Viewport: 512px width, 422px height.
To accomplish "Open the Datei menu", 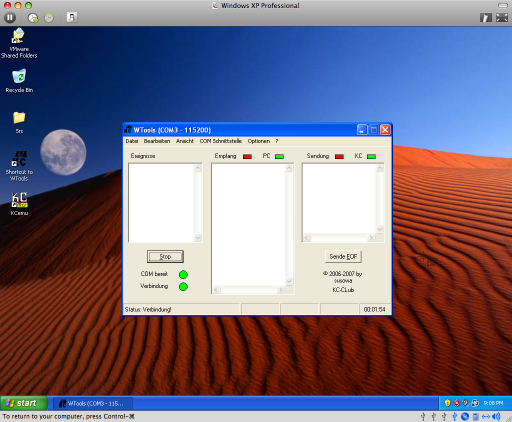I will point(132,141).
